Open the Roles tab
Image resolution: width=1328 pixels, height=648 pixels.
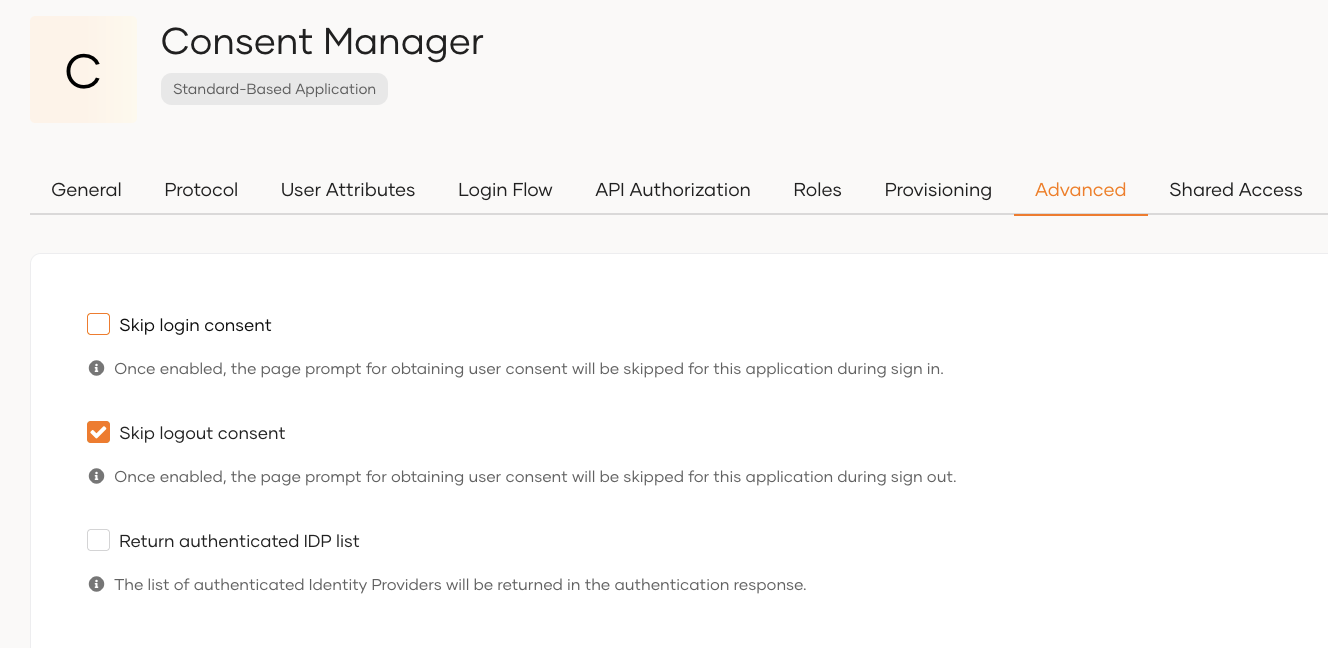[x=817, y=189]
